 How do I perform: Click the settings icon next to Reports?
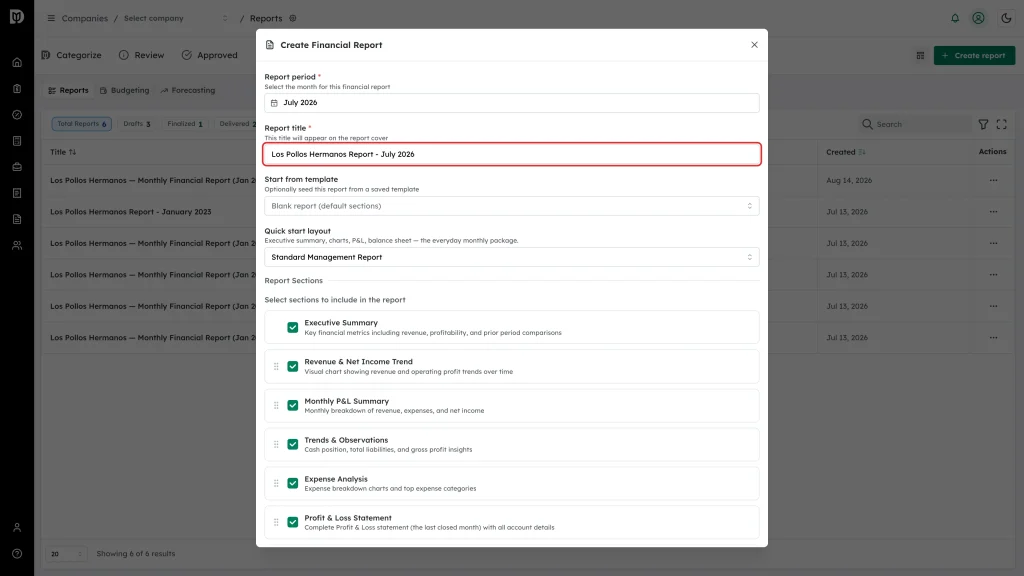(293, 18)
